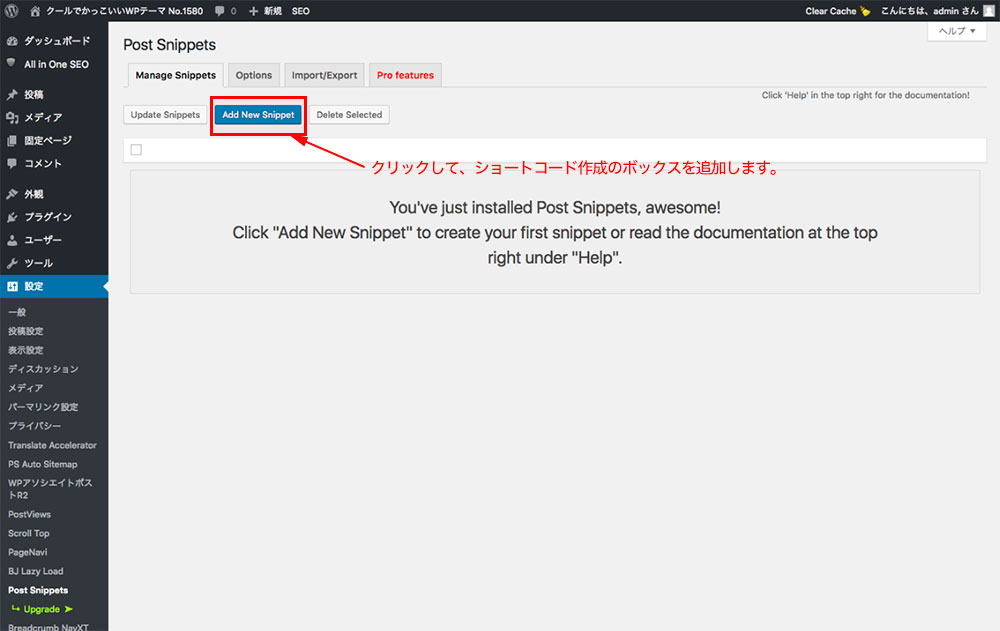Open Scroll Top settings link
Screen dimensions: 1000x631
(x=29, y=533)
